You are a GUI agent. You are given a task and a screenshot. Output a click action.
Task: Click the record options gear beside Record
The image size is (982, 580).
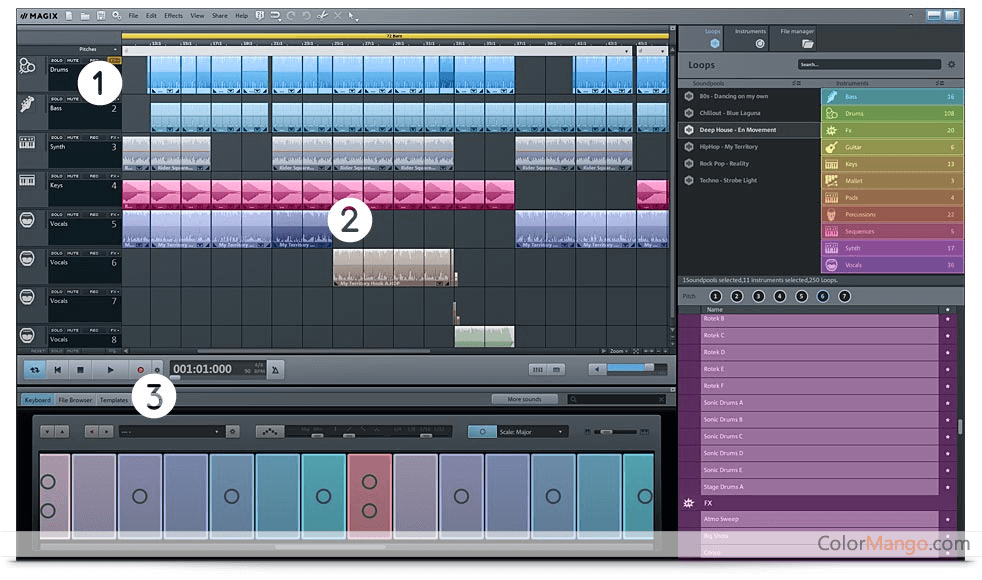[x=157, y=370]
